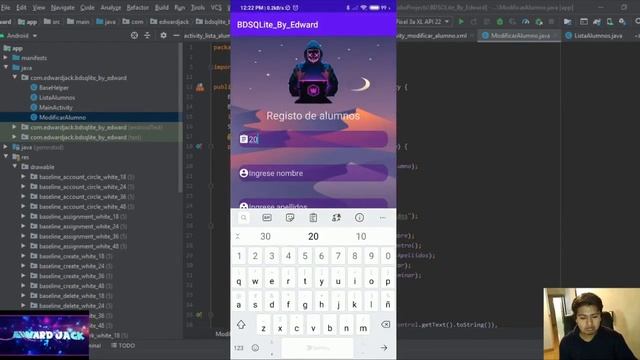Click the code field containing 20
The image size is (640, 360).
(x=313, y=139)
